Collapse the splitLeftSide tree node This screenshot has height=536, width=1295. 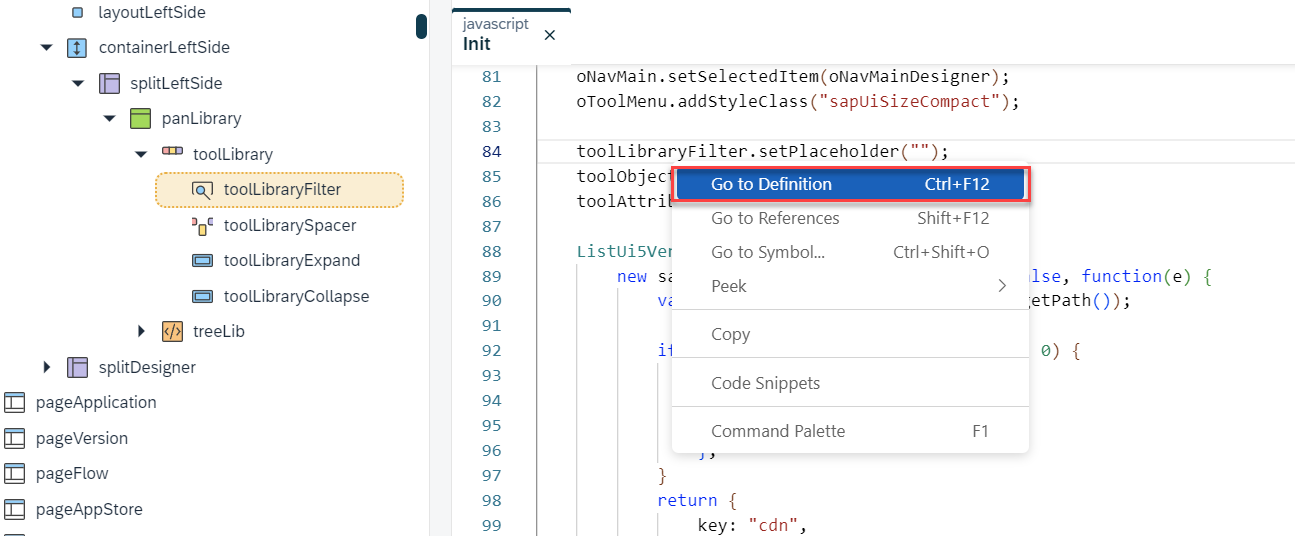pyautogui.click(x=78, y=83)
